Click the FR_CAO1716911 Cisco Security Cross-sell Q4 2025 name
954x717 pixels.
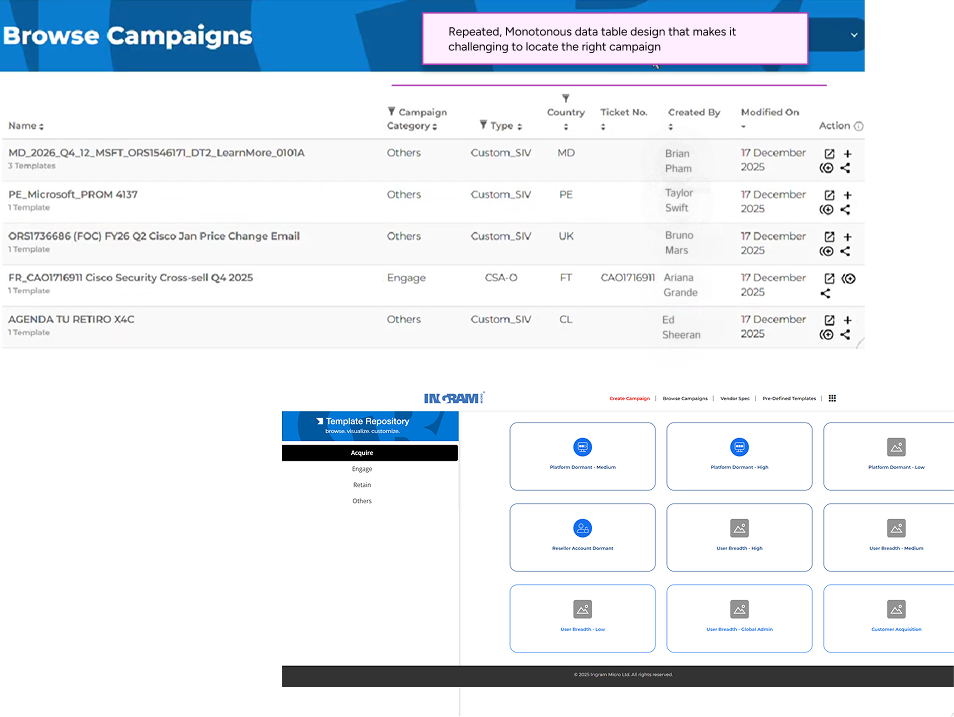131,278
